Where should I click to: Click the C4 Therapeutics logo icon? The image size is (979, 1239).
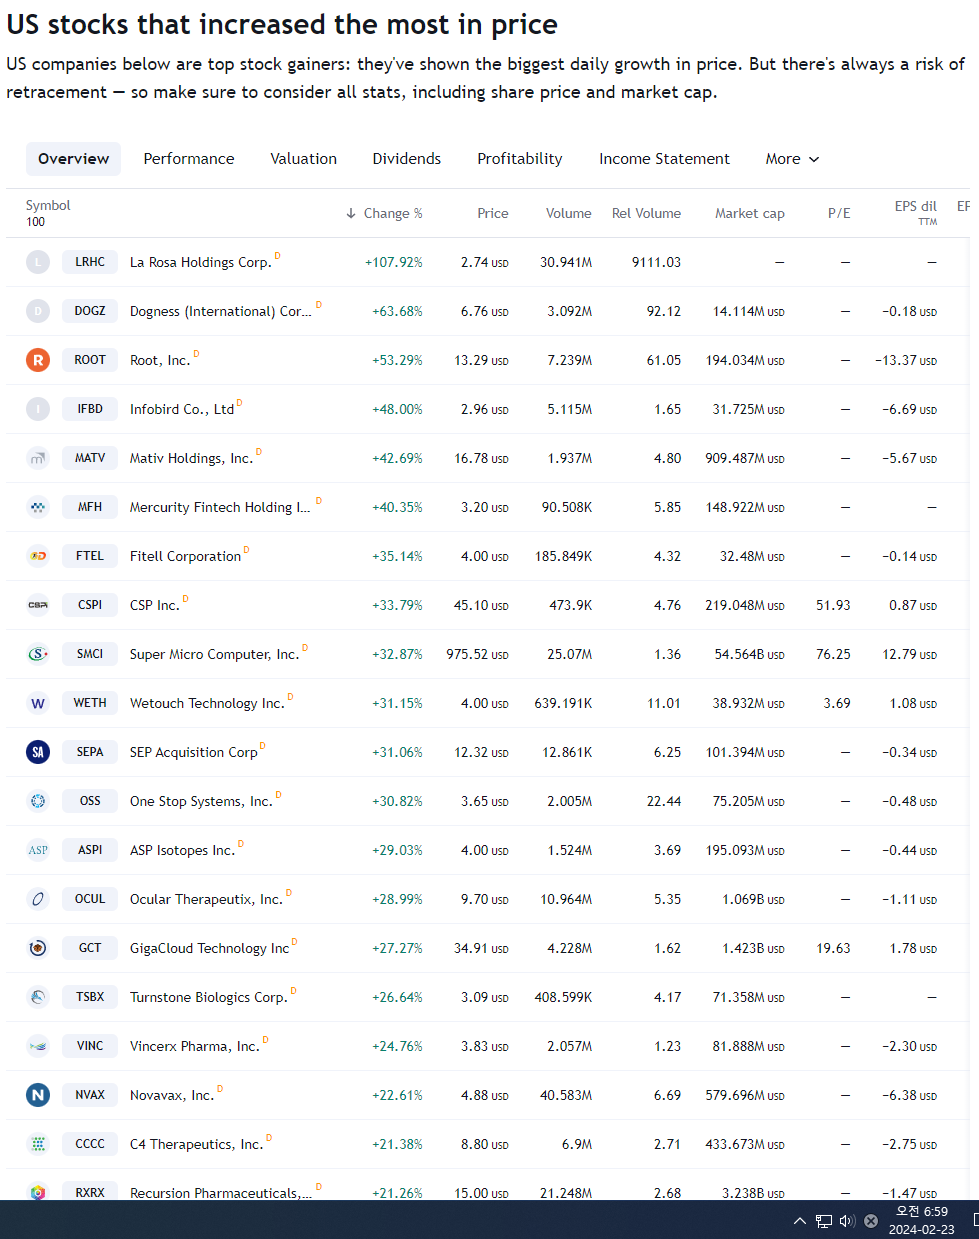pos(38,1144)
